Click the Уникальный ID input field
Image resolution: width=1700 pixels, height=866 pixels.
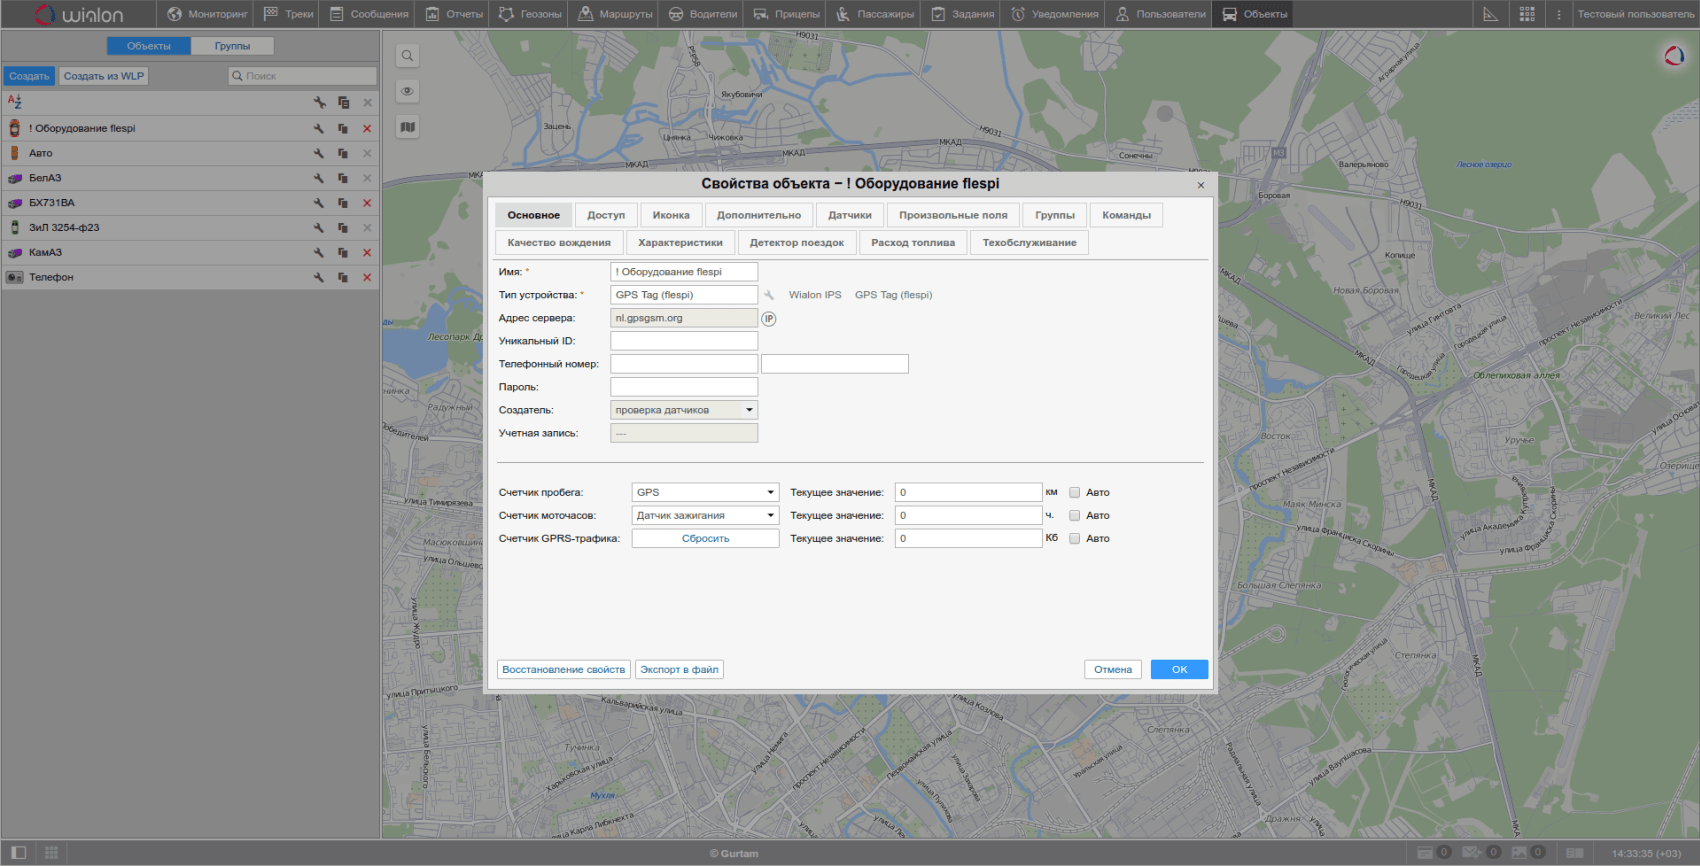point(684,341)
